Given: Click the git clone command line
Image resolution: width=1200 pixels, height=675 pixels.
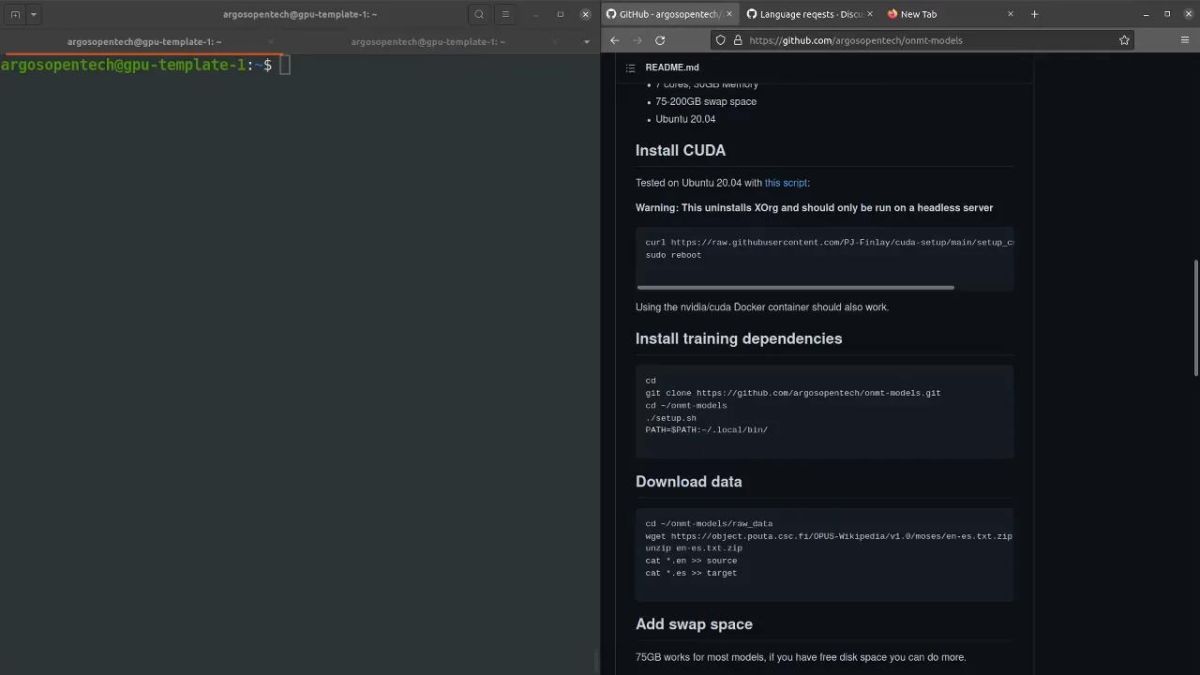Looking at the screenshot, I should point(793,393).
